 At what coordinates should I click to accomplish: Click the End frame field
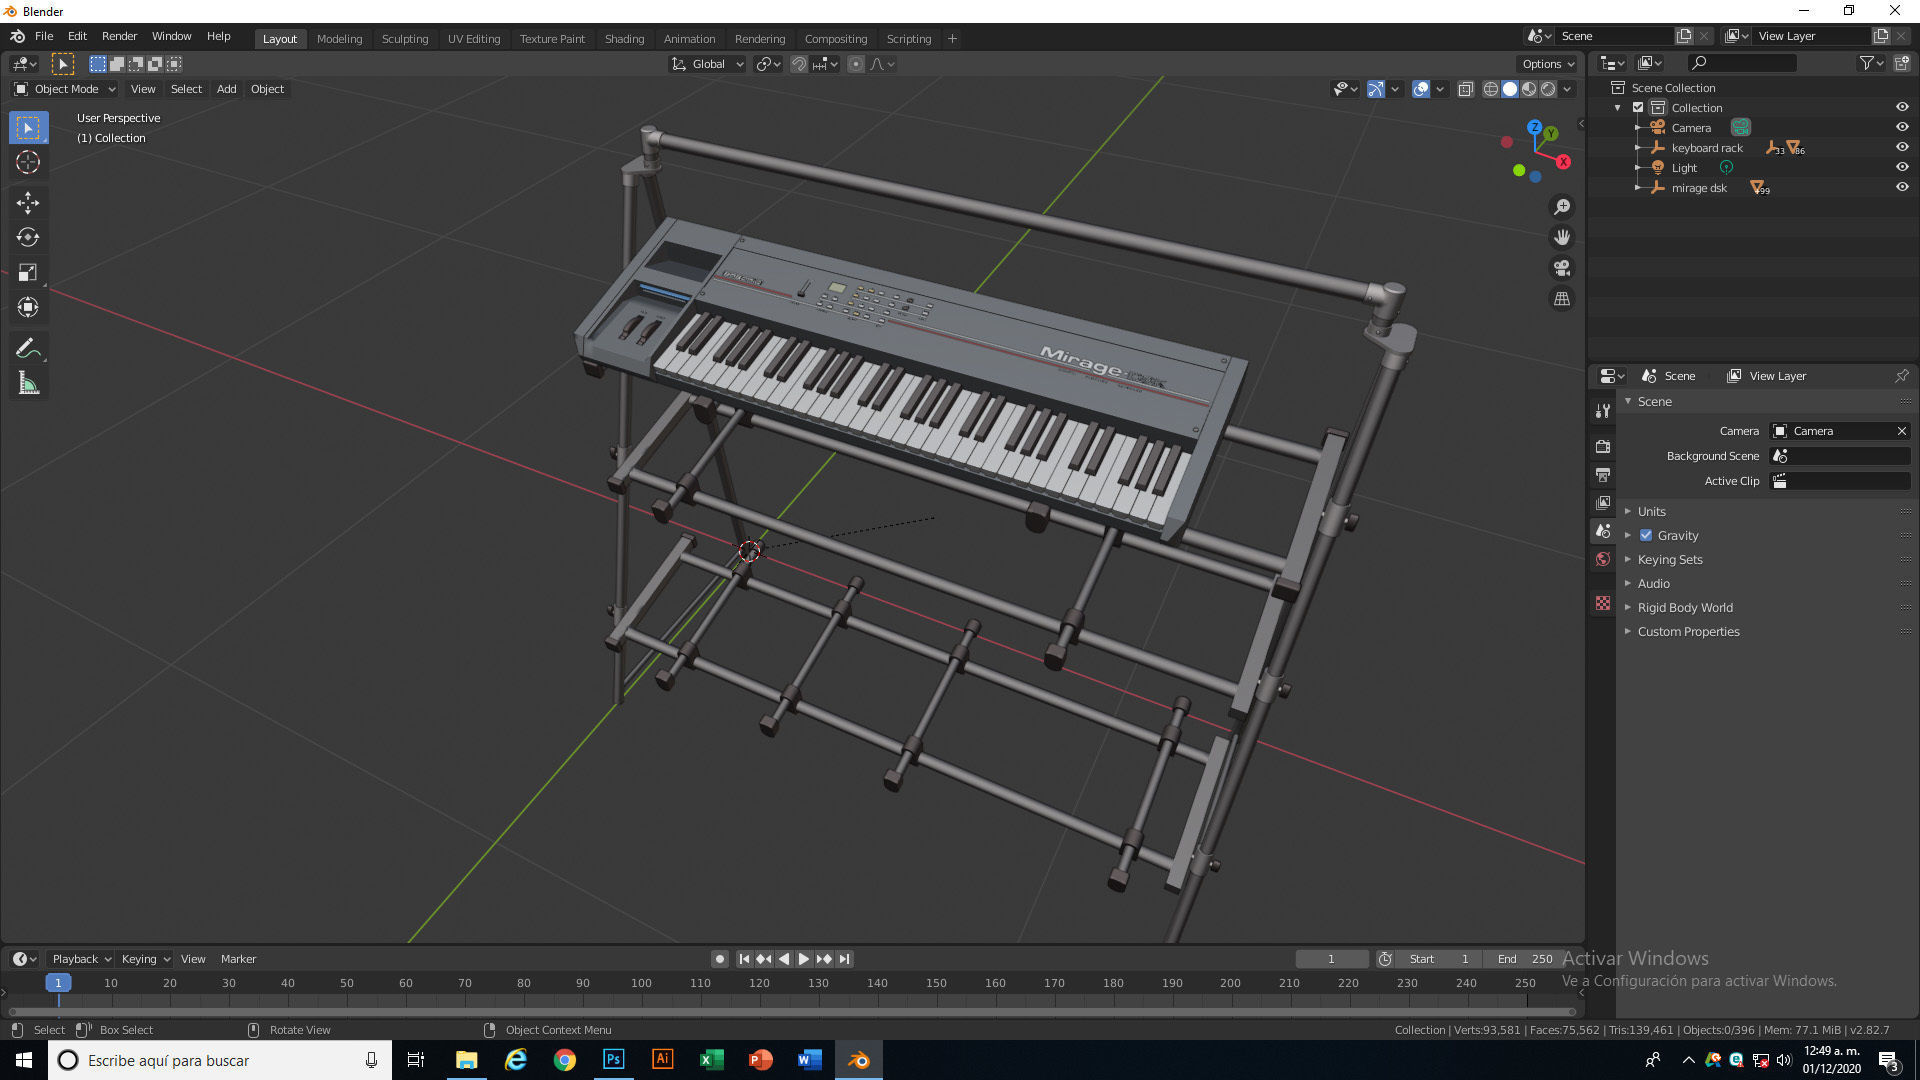click(x=1524, y=959)
